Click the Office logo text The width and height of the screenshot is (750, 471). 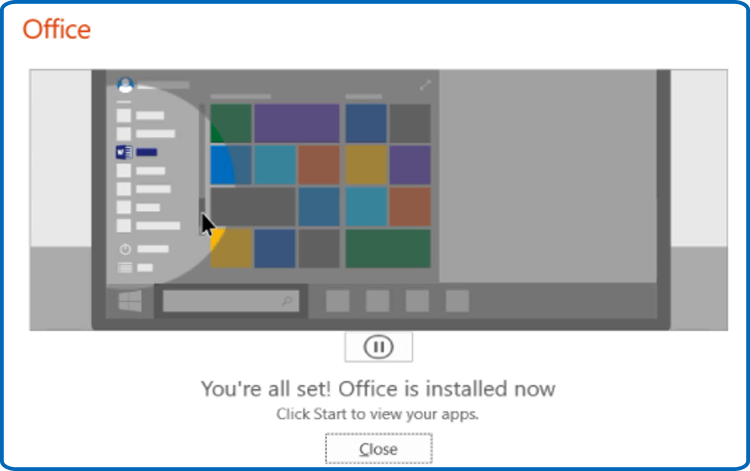click(x=56, y=29)
